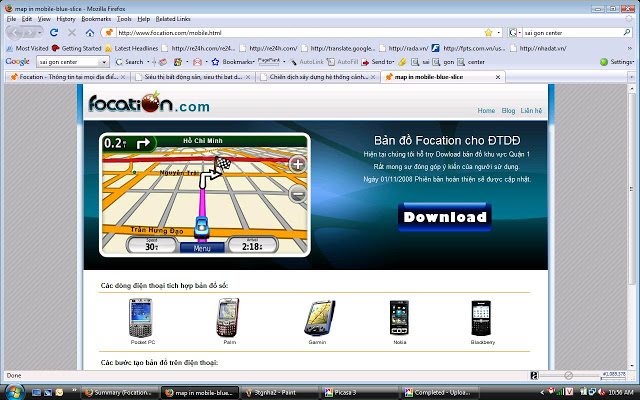Open Latest Headlines bookmark feed
640x400 pixels.
click(x=131, y=48)
